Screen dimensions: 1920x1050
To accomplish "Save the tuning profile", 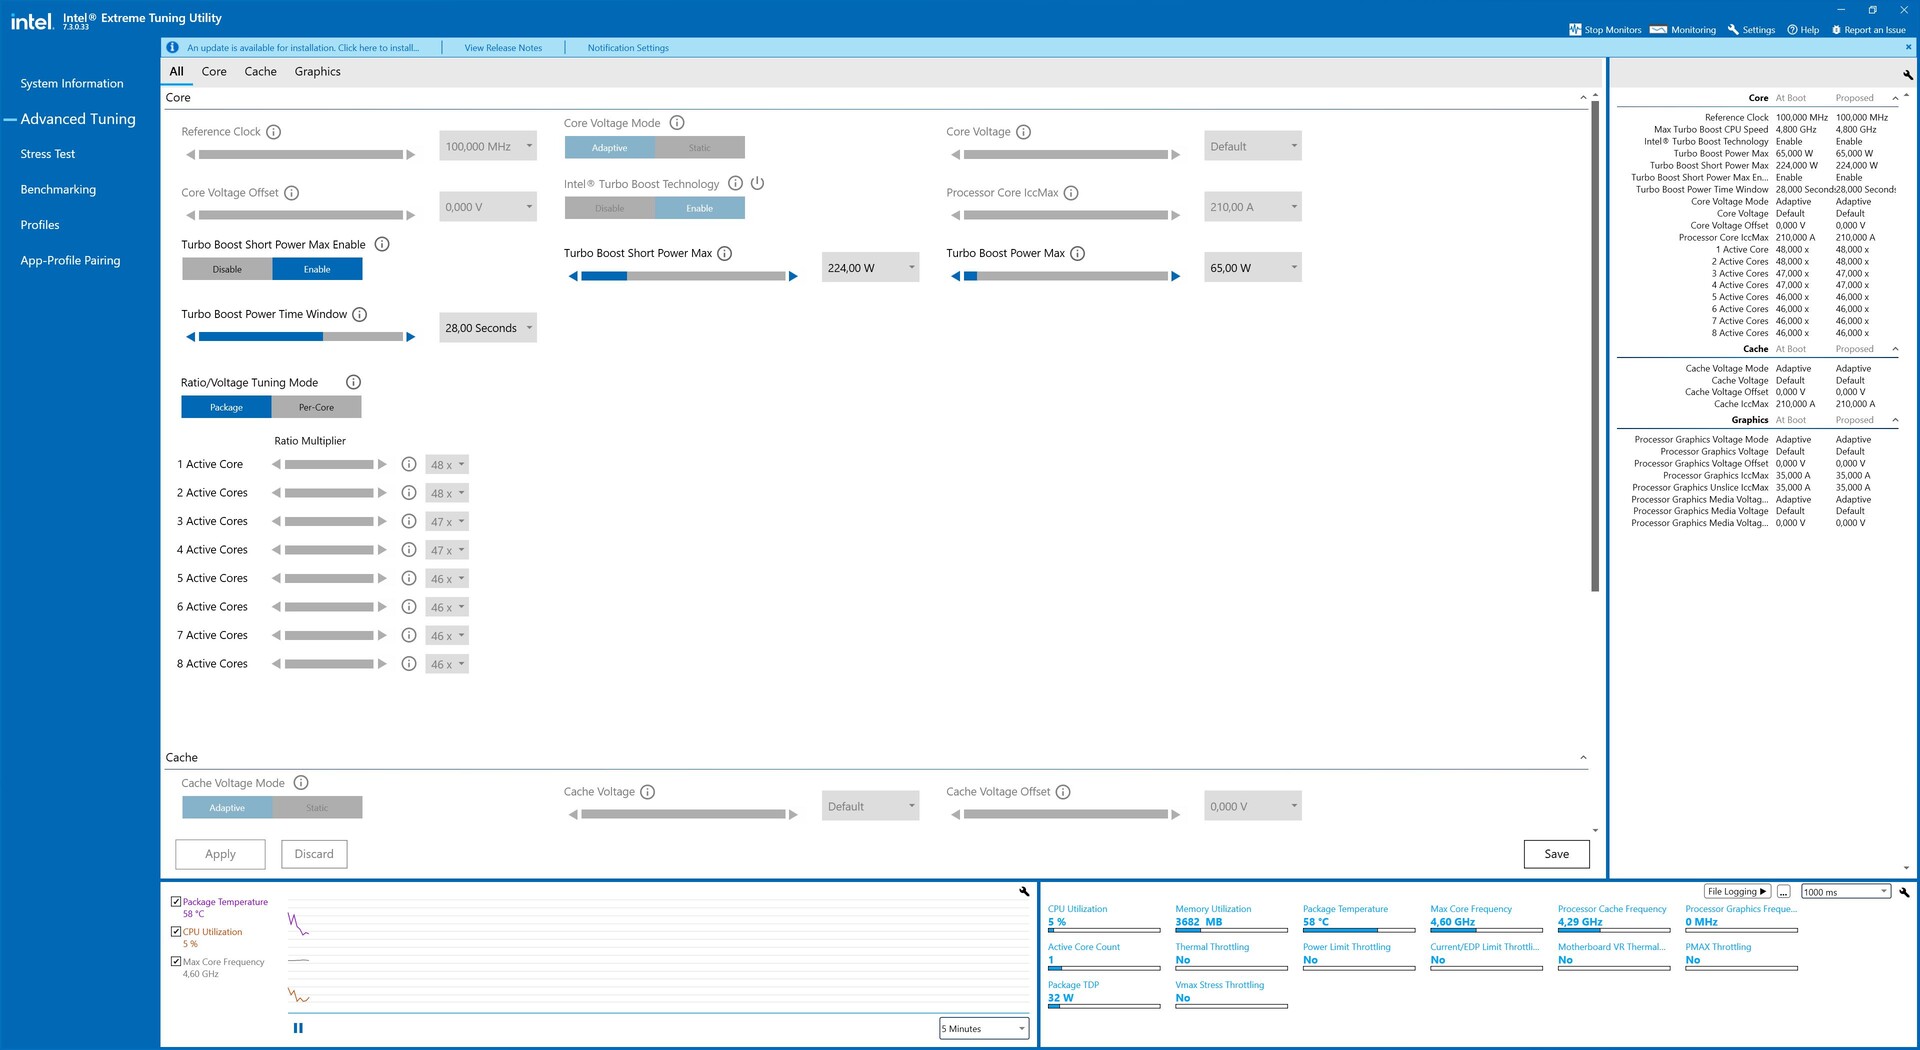I will 1556,854.
